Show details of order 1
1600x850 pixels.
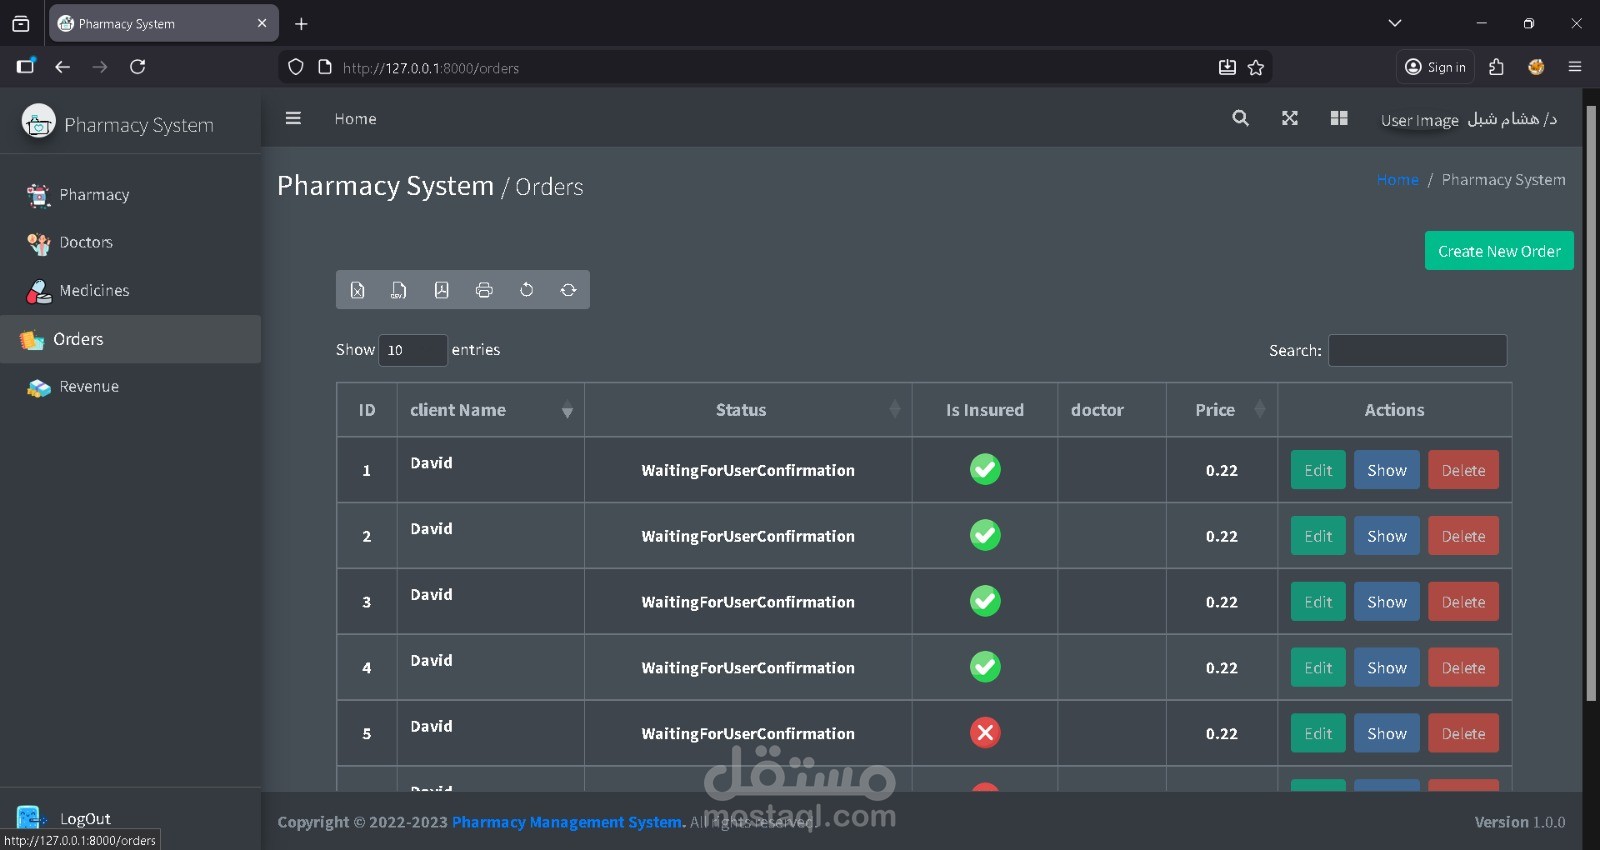click(x=1387, y=470)
